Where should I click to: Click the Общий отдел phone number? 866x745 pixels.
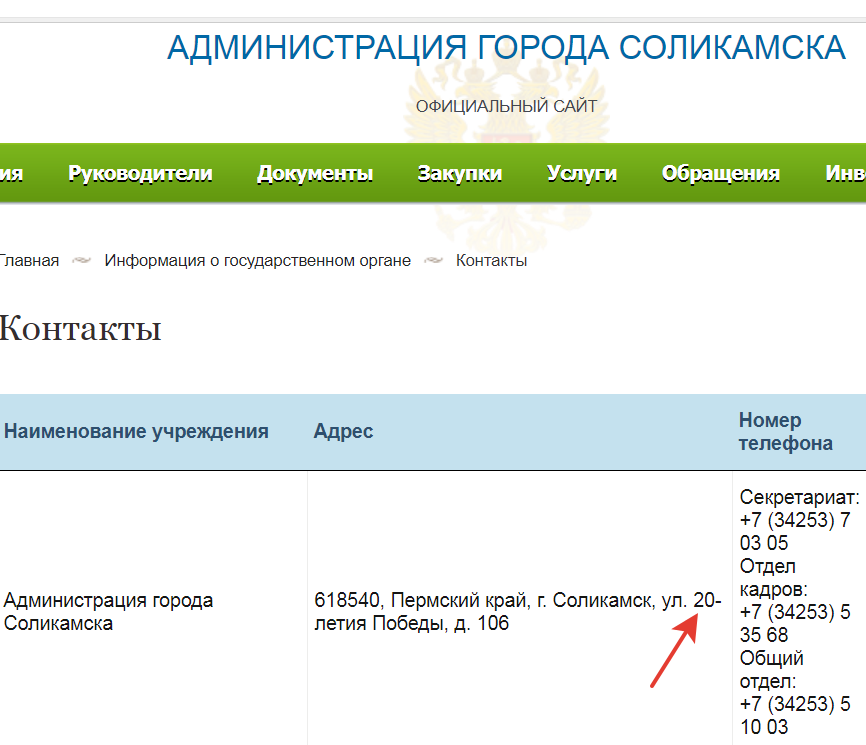(794, 715)
